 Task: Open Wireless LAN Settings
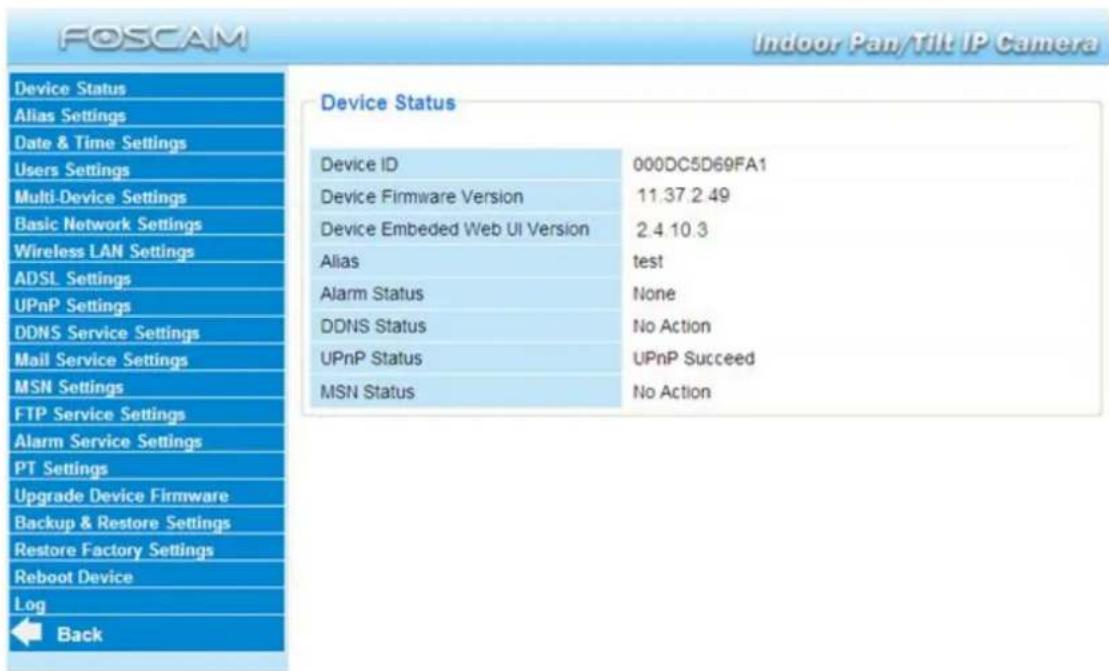104,251
